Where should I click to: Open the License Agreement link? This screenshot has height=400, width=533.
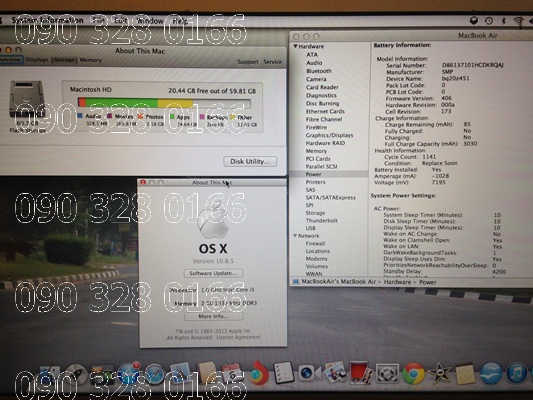238,337
